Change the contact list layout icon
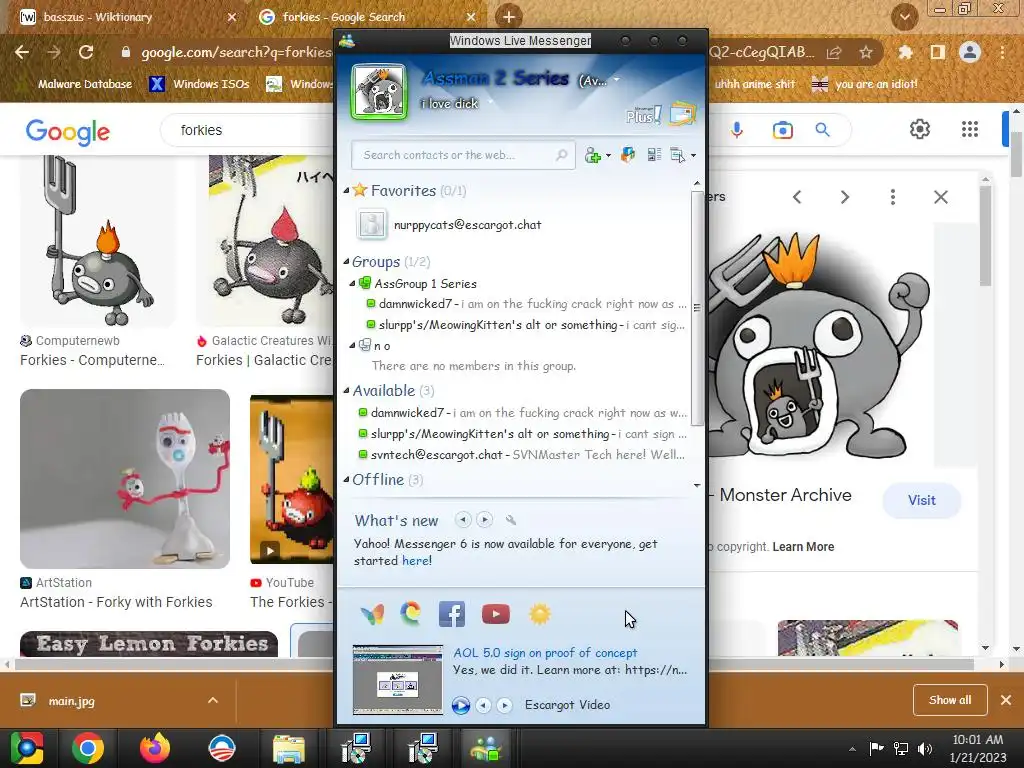Viewport: 1024px width, 768px height. 654,155
